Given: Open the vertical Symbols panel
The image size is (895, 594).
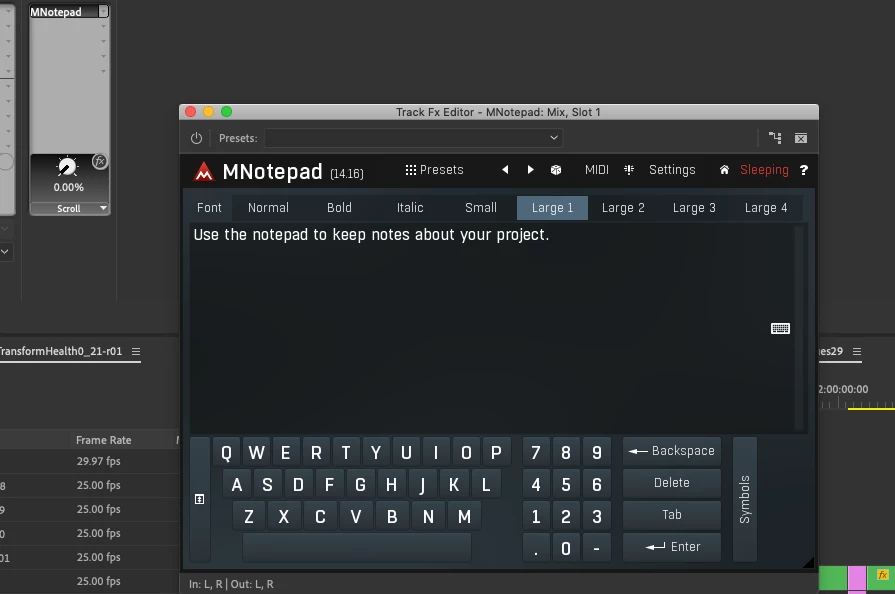Looking at the screenshot, I should pos(745,499).
